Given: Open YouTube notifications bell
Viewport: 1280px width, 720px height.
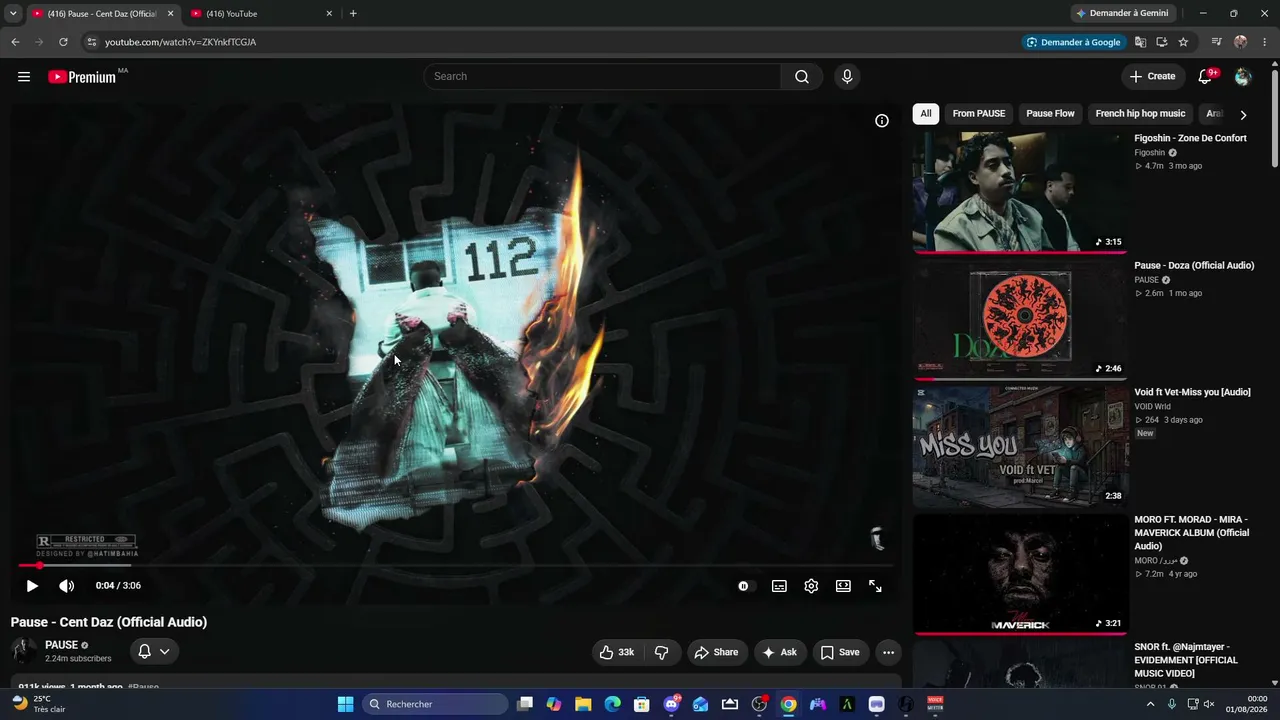Looking at the screenshot, I should click(1205, 77).
